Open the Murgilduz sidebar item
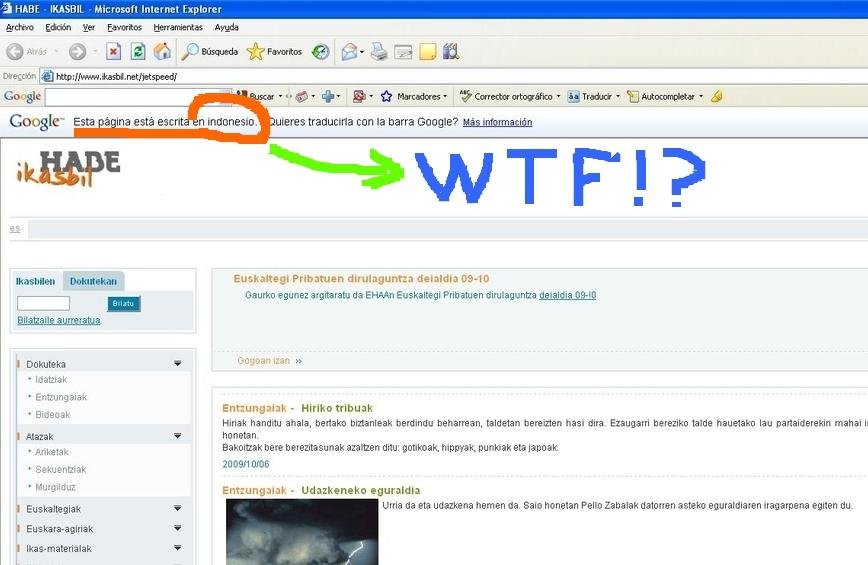The image size is (868, 565). [55, 488]
